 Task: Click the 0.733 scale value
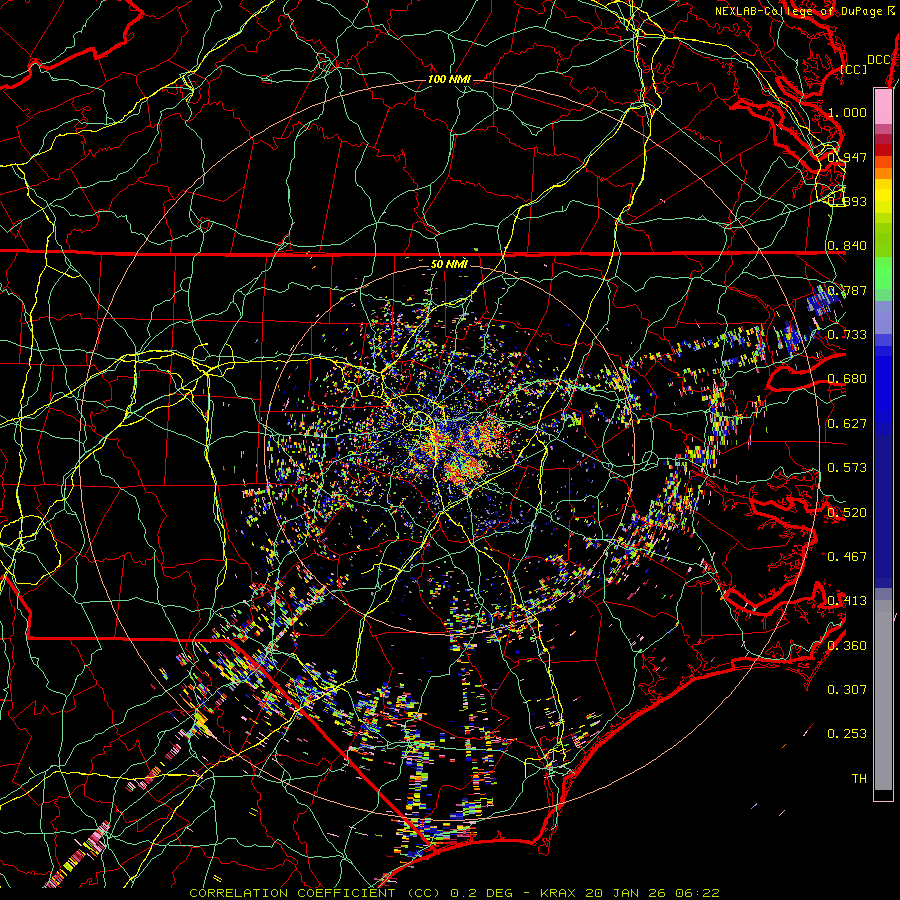847,334
